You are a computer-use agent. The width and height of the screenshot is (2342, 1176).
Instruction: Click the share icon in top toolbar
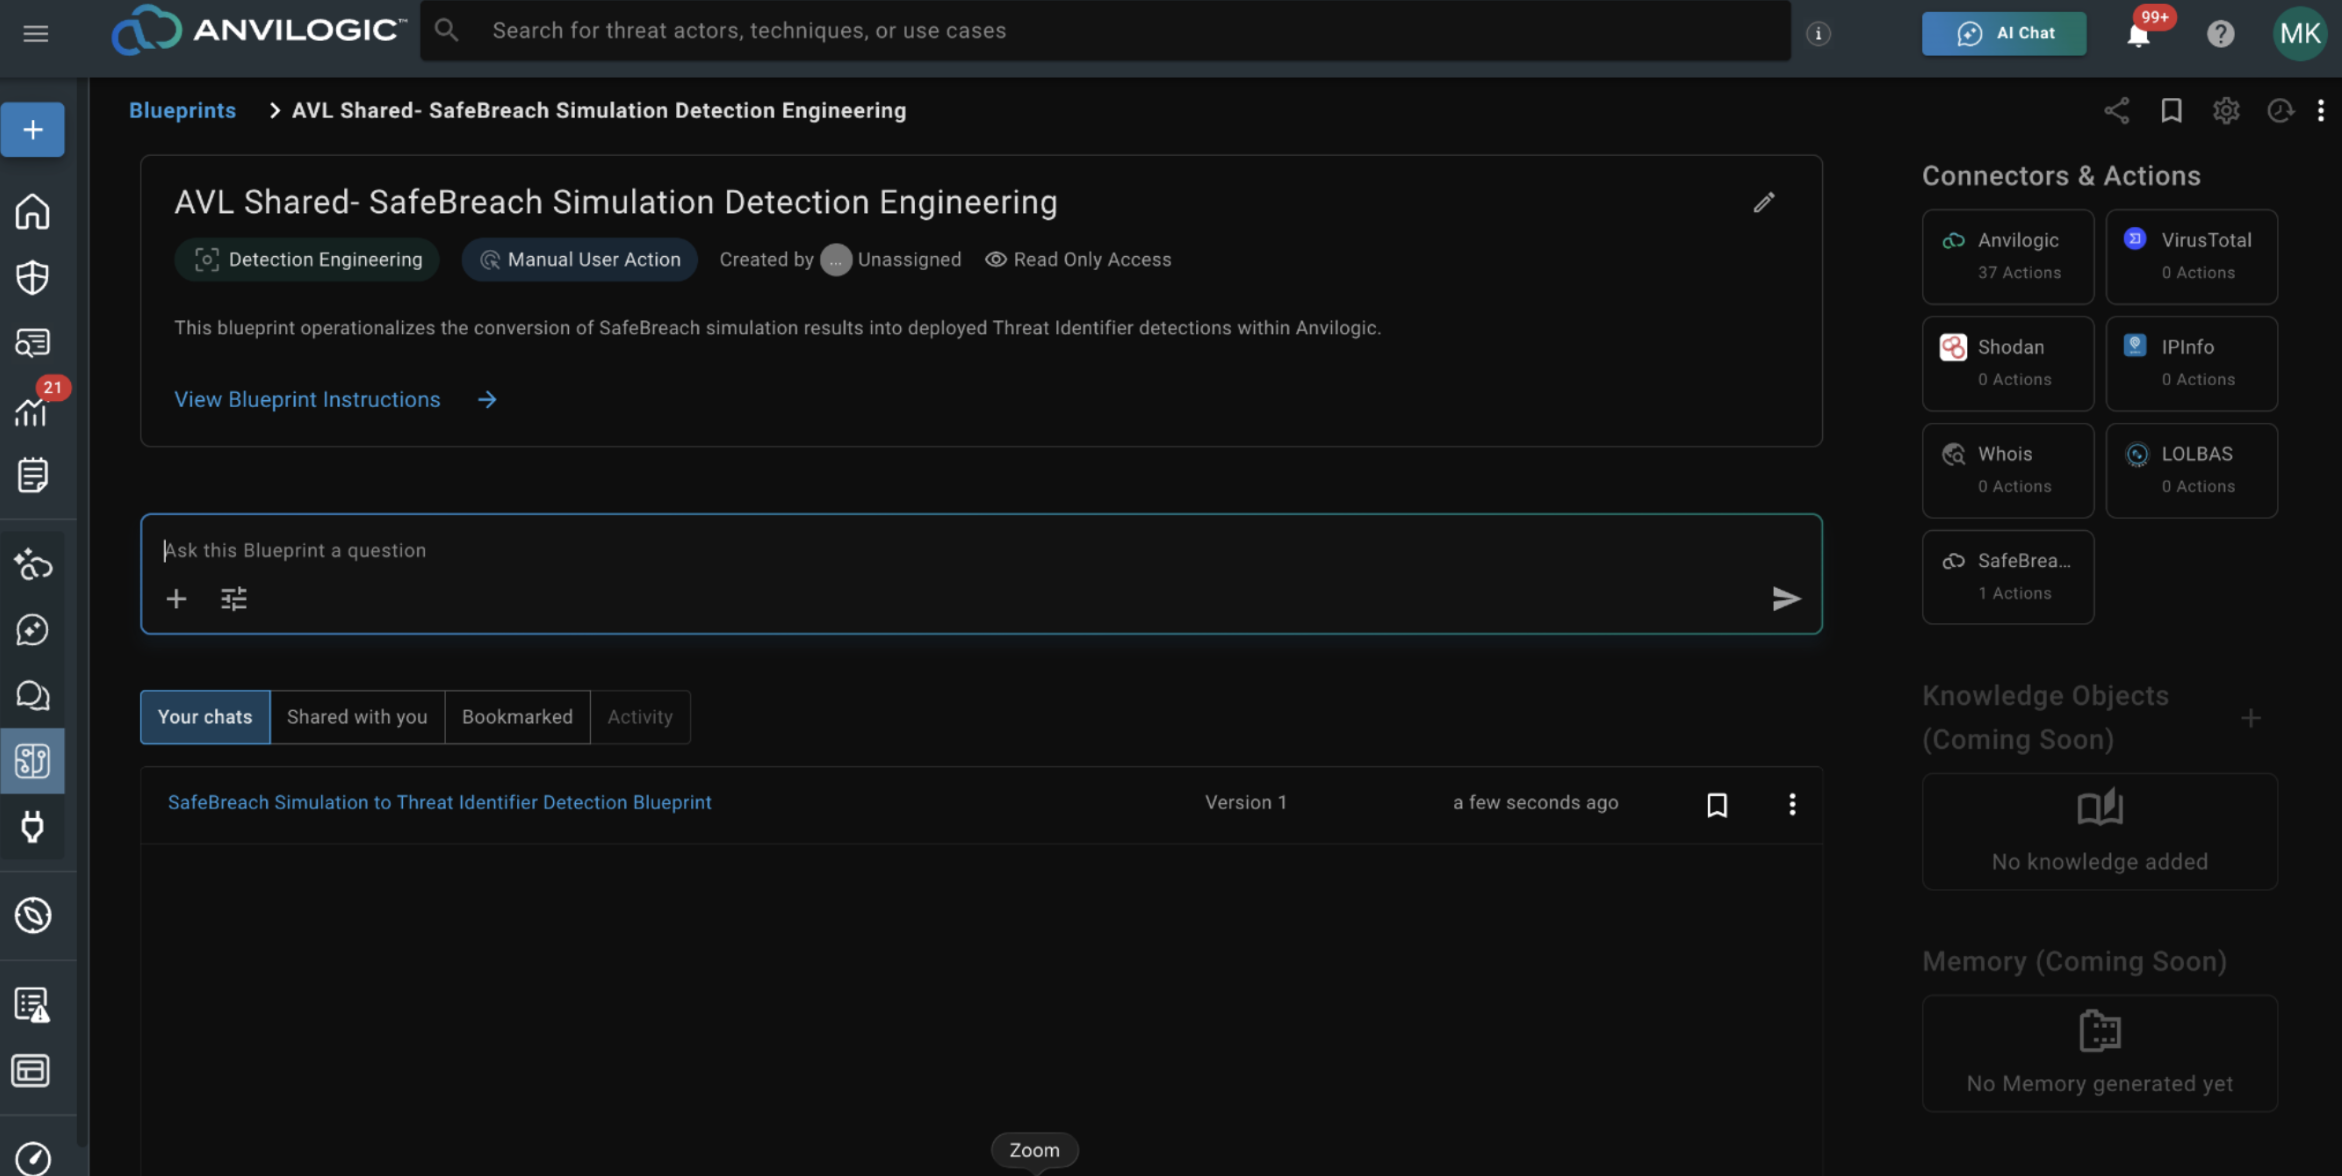point(2116,110)
